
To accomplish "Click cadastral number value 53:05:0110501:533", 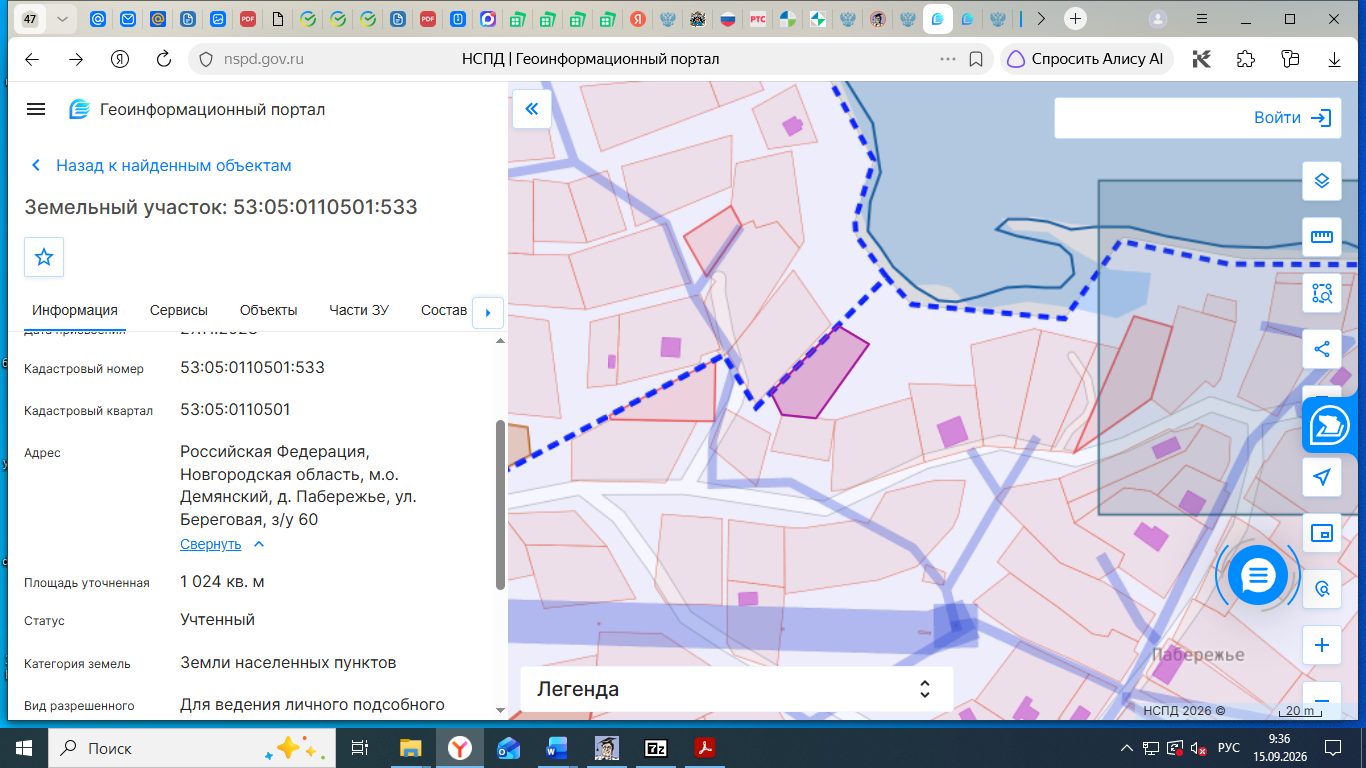I will click(252, 367).
